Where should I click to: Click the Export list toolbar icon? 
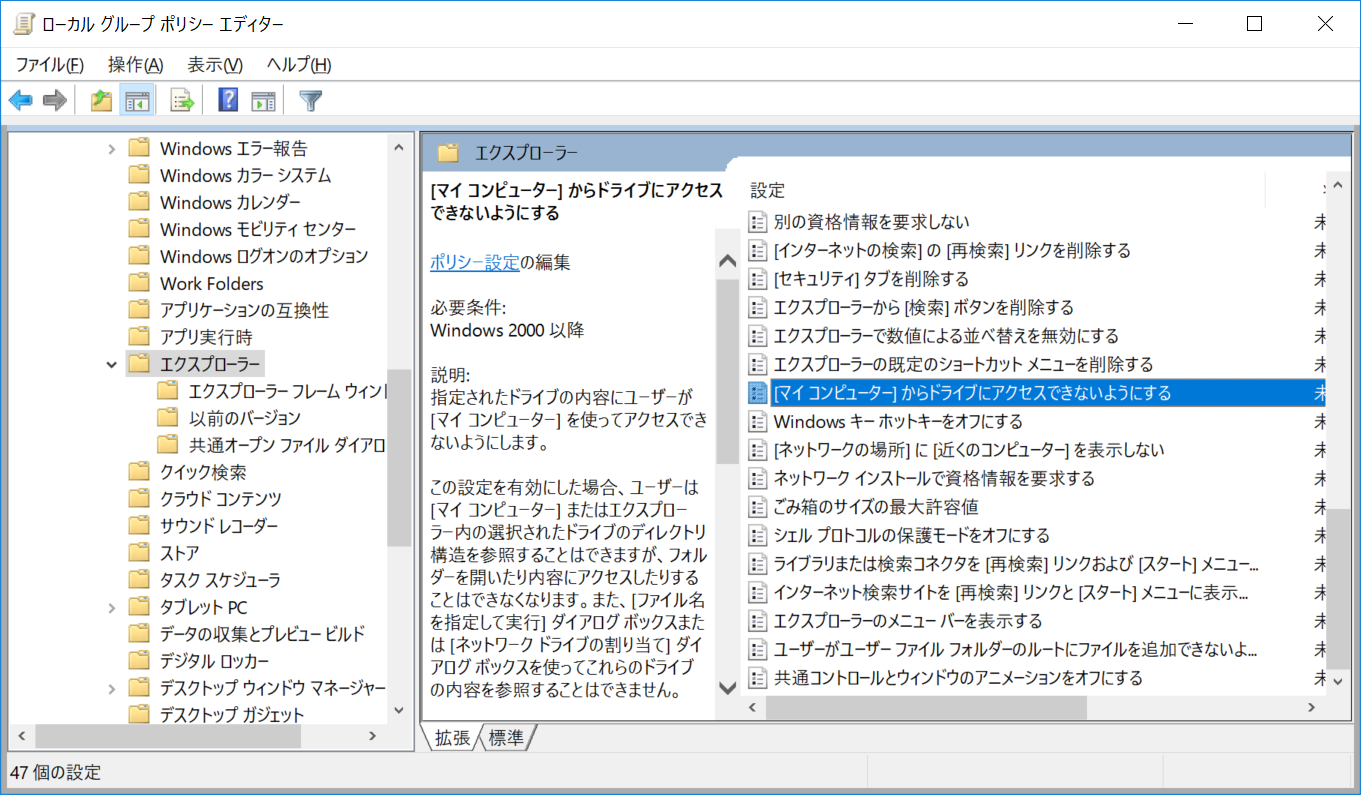tap(181, 100)
